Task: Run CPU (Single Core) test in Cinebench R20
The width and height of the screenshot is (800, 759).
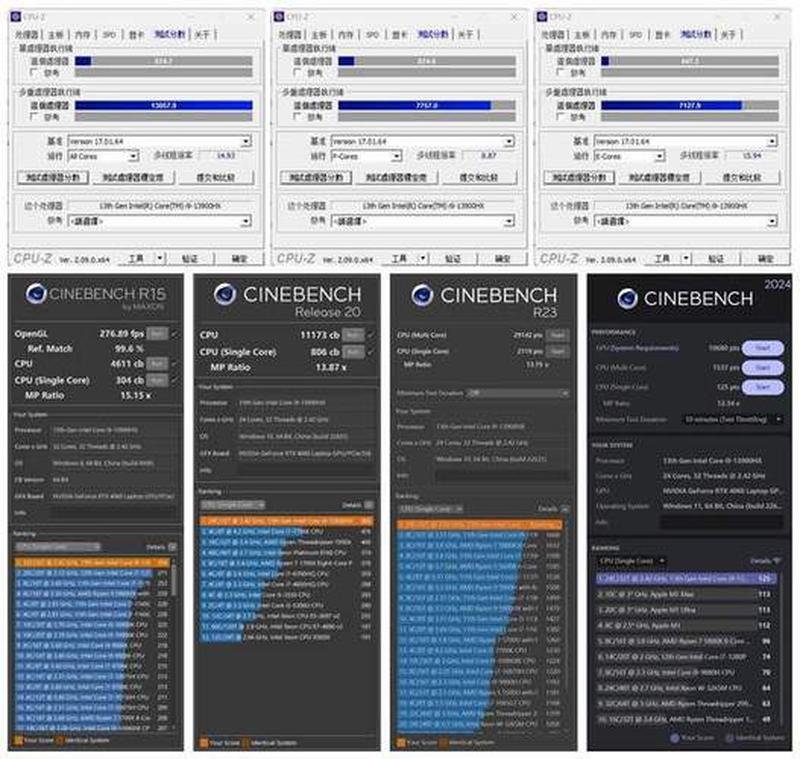Action: pyautogui.click(x=353, y=352)
